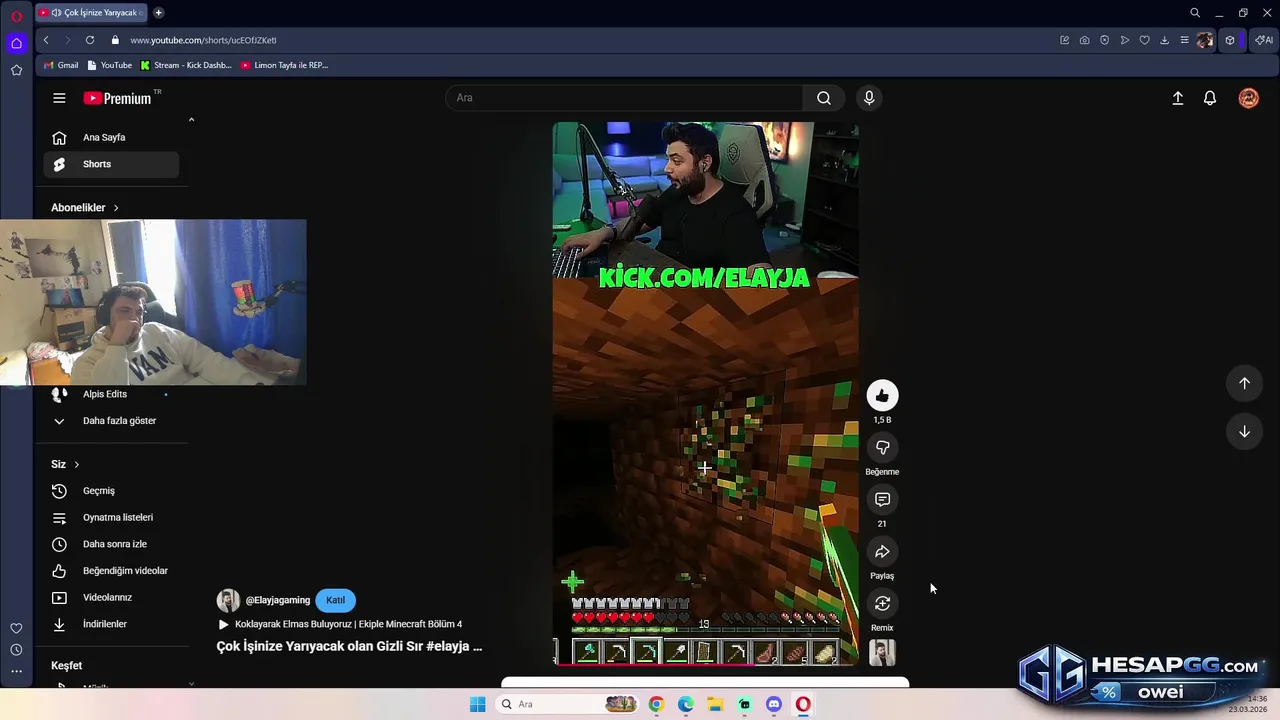
Task: Open Opera easy setup sliders icon
Action: 1184,40
